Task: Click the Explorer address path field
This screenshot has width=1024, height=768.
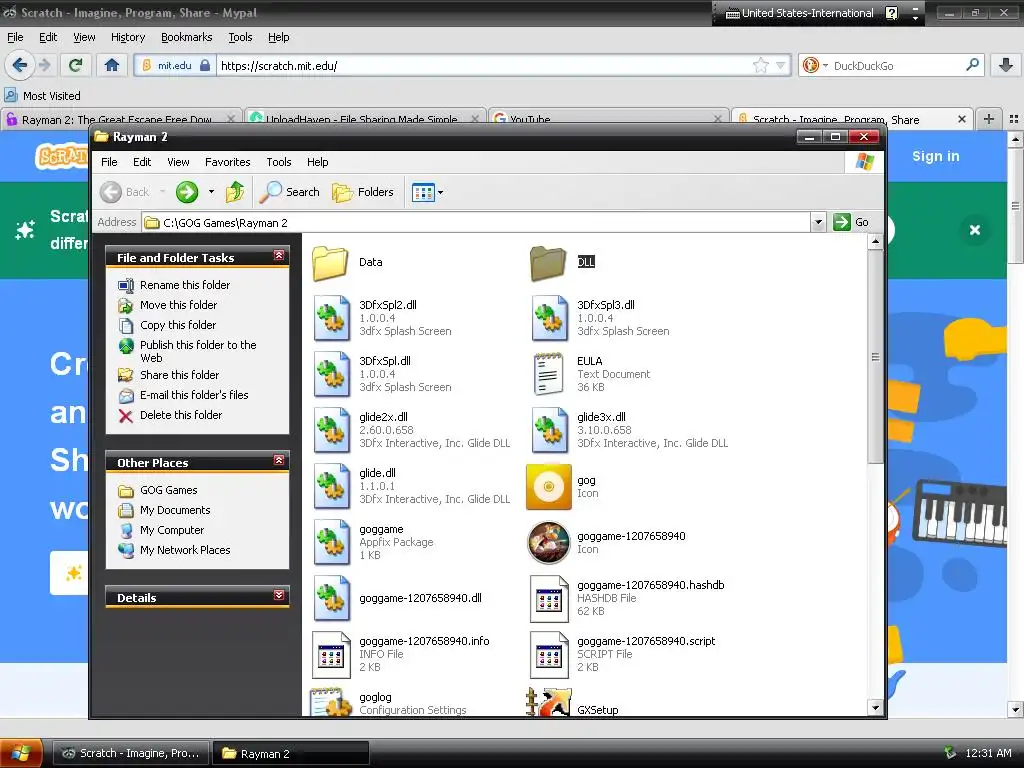Action: [476, 223]
